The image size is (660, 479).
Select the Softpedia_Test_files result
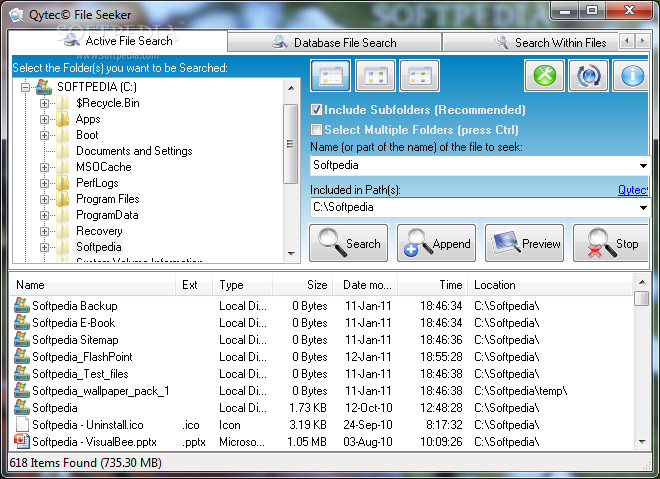pyautogui.click(x=80, y=374)
